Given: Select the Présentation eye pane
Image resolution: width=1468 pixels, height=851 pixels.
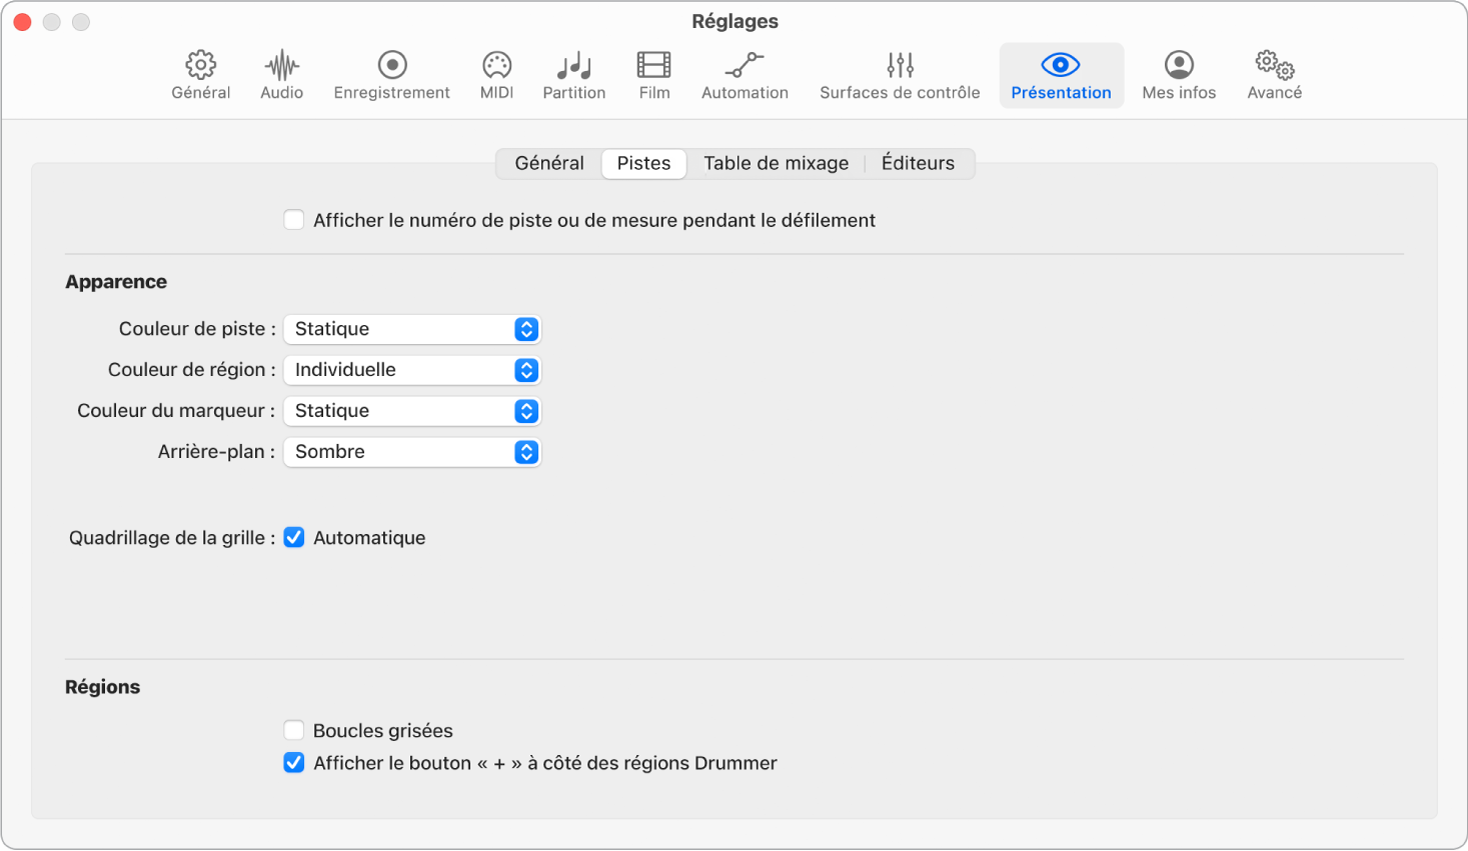Looking at the screenshot, I should pyautogui.click(x=1061, y=75).
